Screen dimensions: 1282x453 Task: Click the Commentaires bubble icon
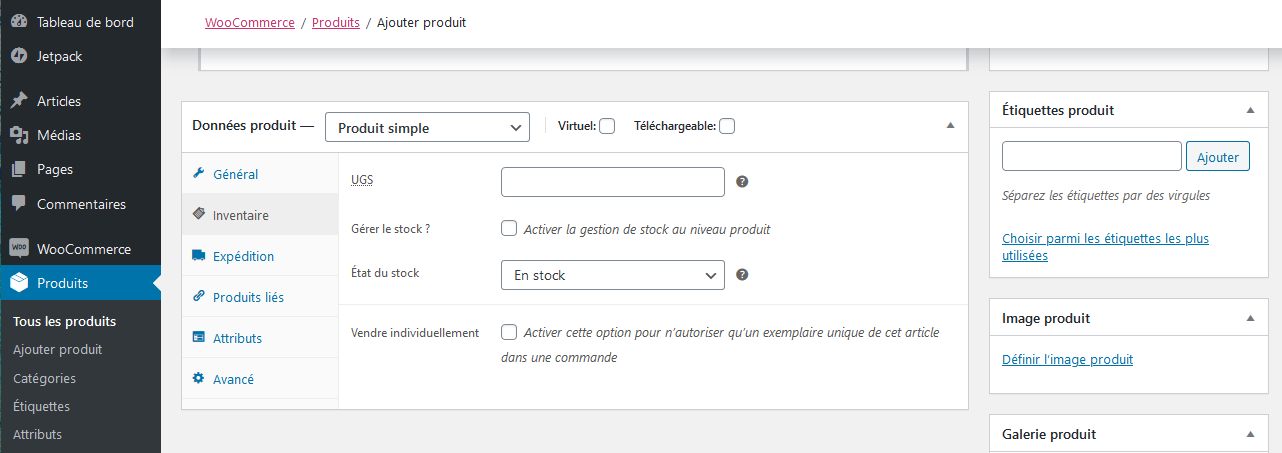pyautogui.click(x=18, y=203)
